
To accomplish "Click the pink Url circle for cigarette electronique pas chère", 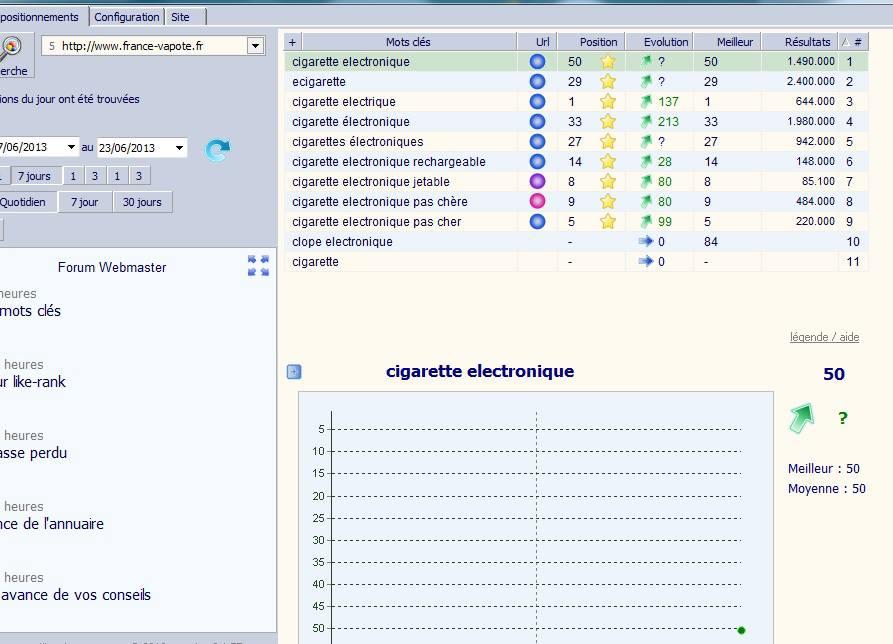I will click(x=537, y=201).
